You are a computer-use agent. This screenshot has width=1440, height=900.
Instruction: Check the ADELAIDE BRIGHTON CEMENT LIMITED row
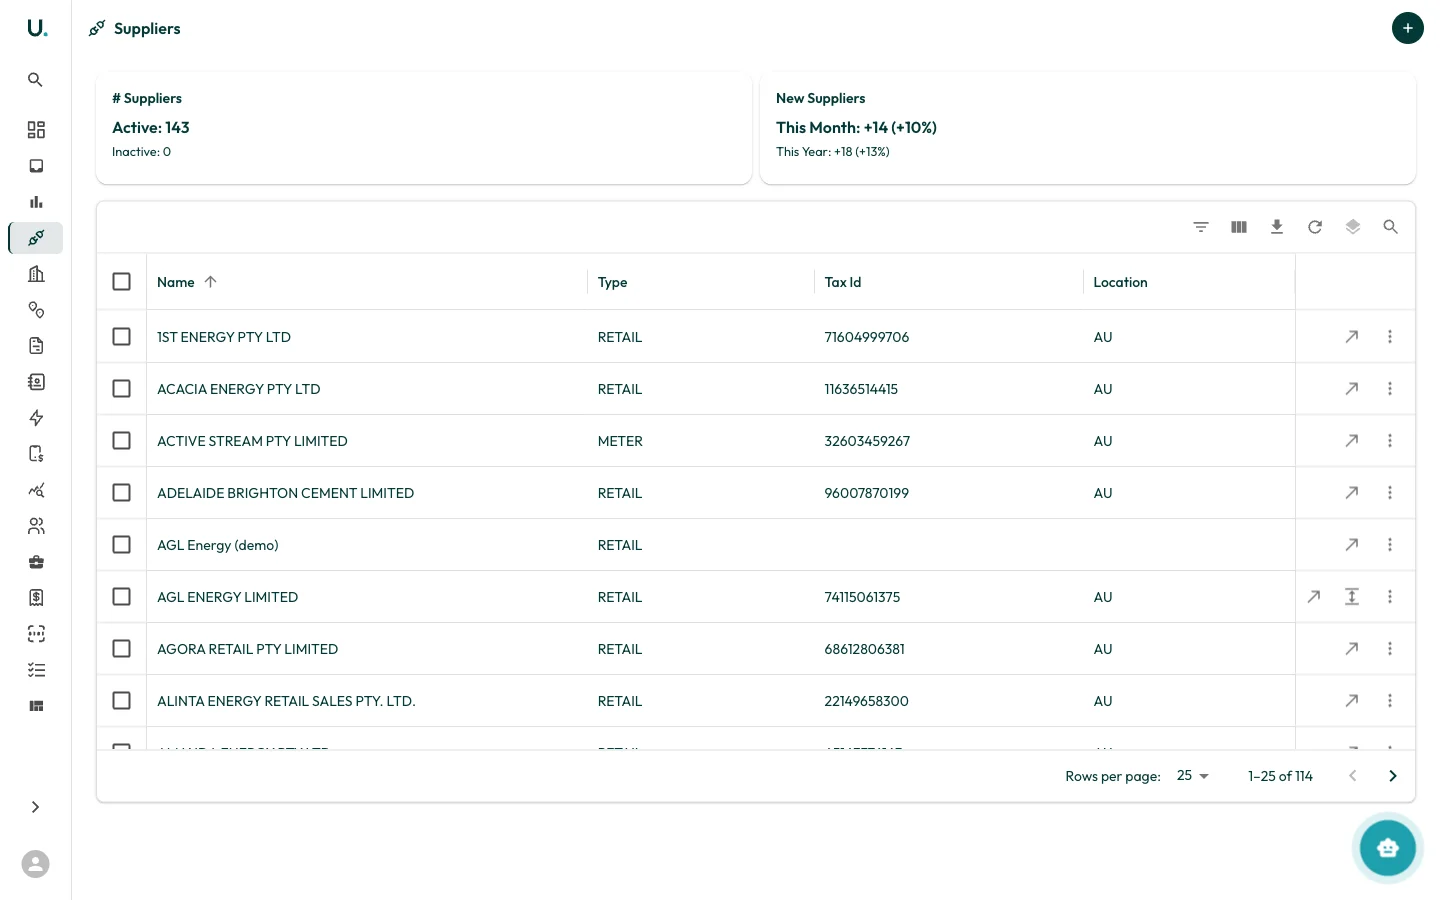pos(122,493)
